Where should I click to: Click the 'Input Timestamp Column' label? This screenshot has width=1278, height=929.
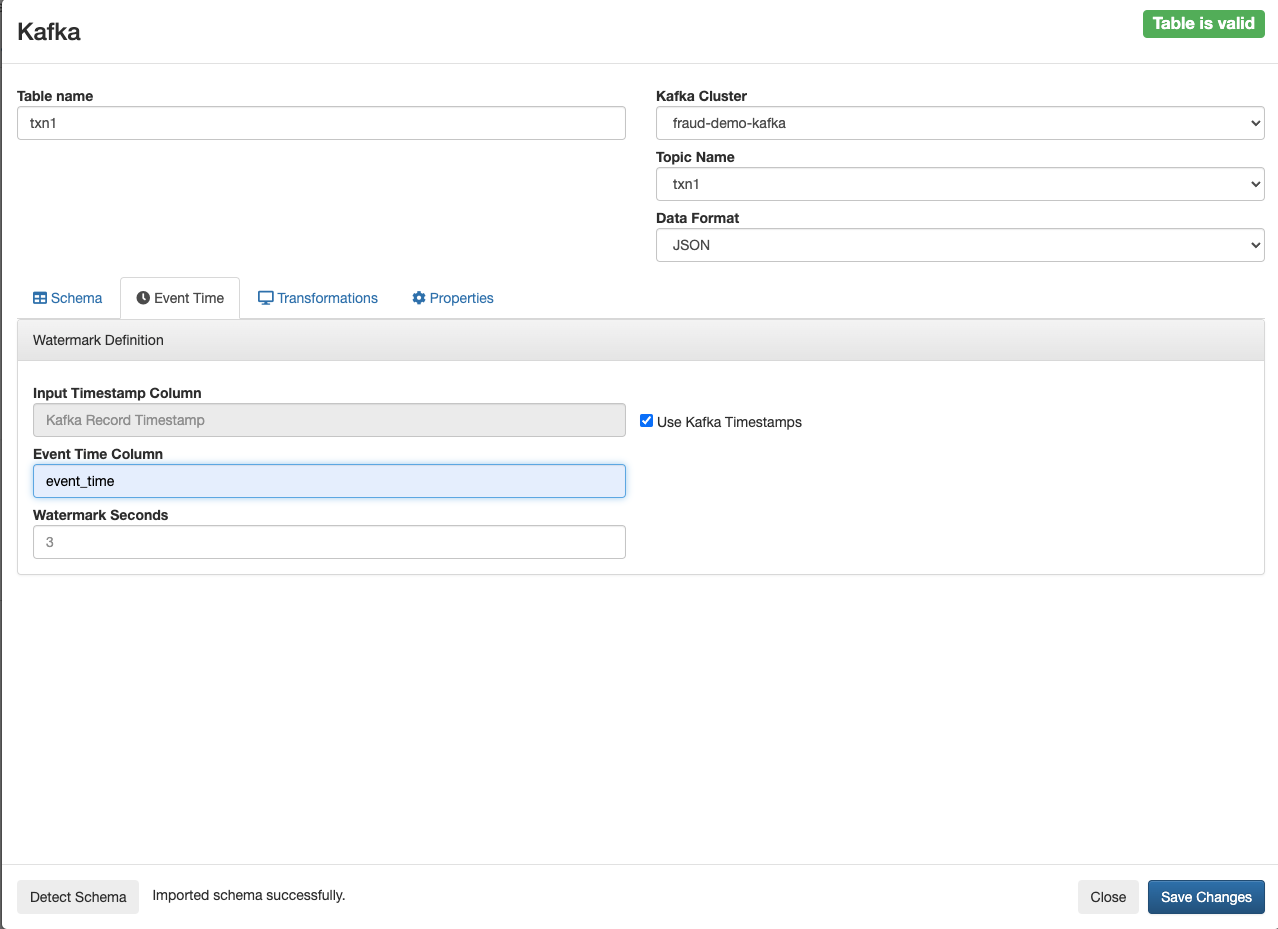(117, 393)
